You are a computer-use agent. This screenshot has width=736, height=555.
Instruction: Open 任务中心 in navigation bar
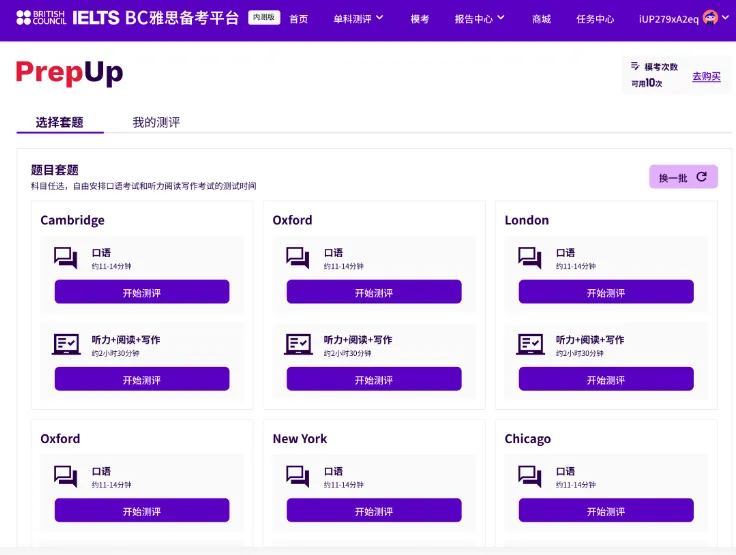(x=595, y=19)
